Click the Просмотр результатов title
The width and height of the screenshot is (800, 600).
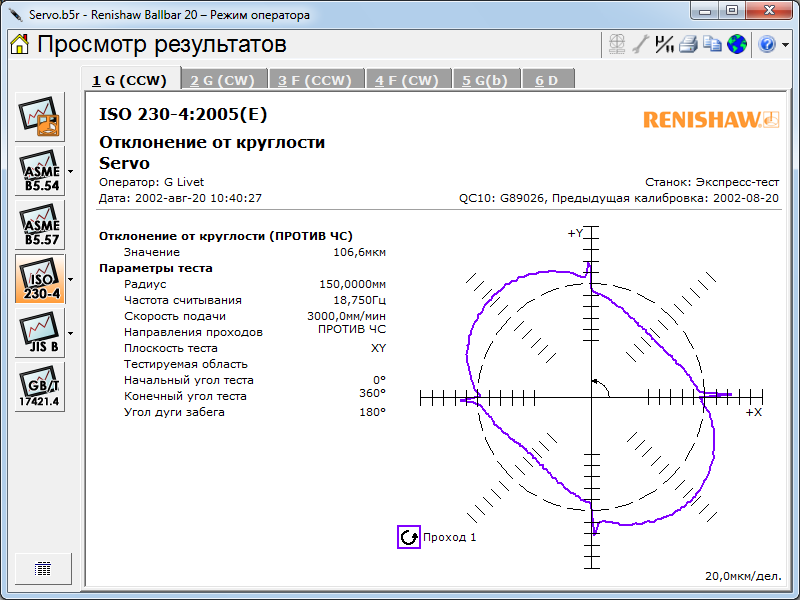click(162, 44)
